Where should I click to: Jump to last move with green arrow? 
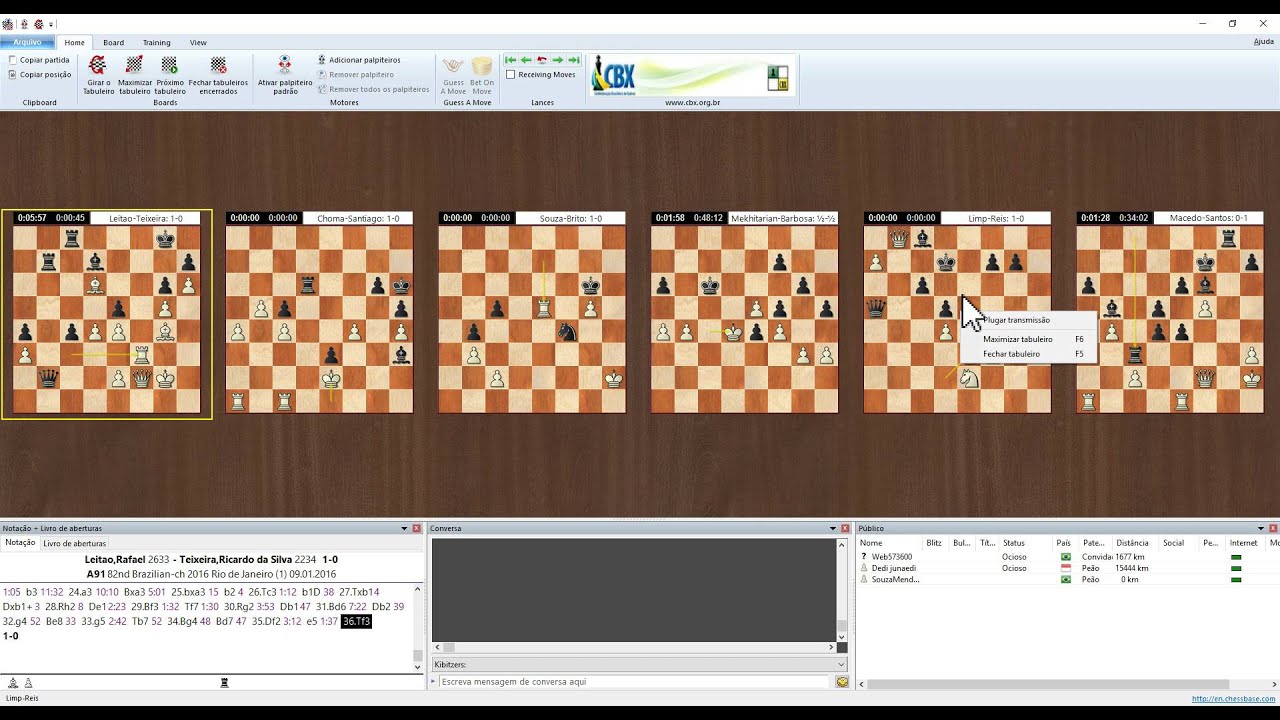[x=574, y=60]
